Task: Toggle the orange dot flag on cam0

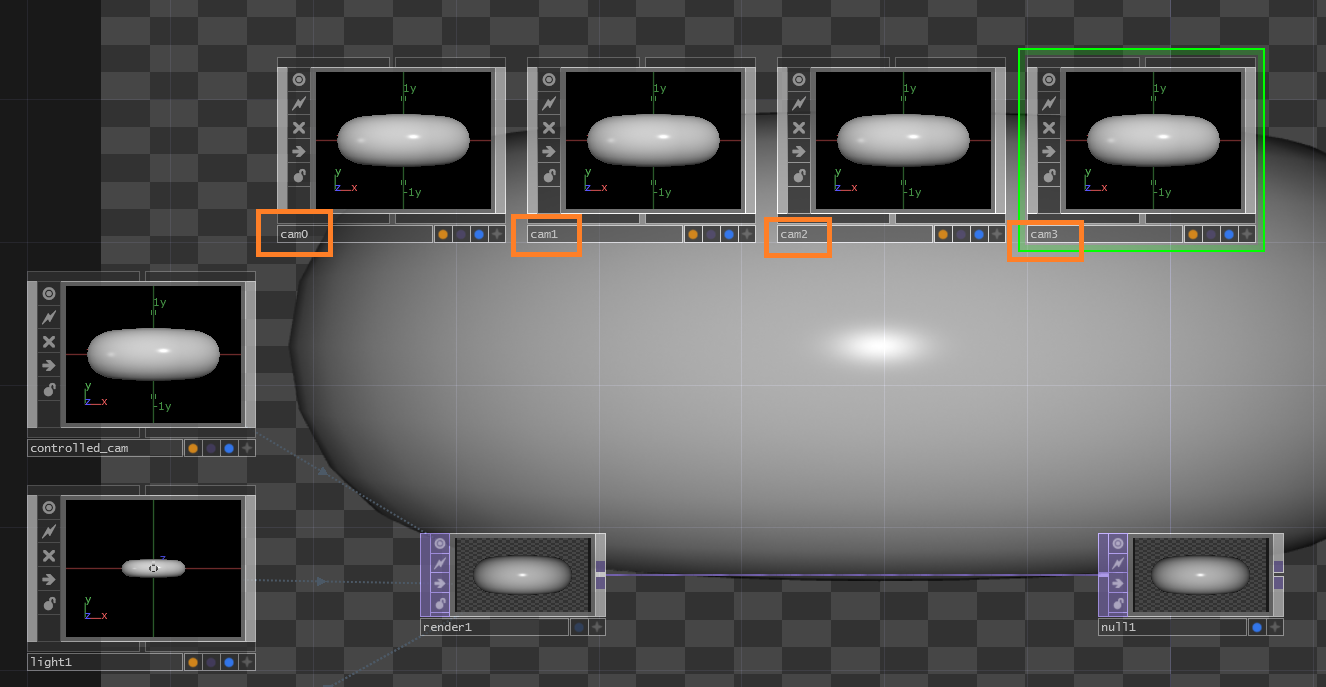Action: [443, 234]
